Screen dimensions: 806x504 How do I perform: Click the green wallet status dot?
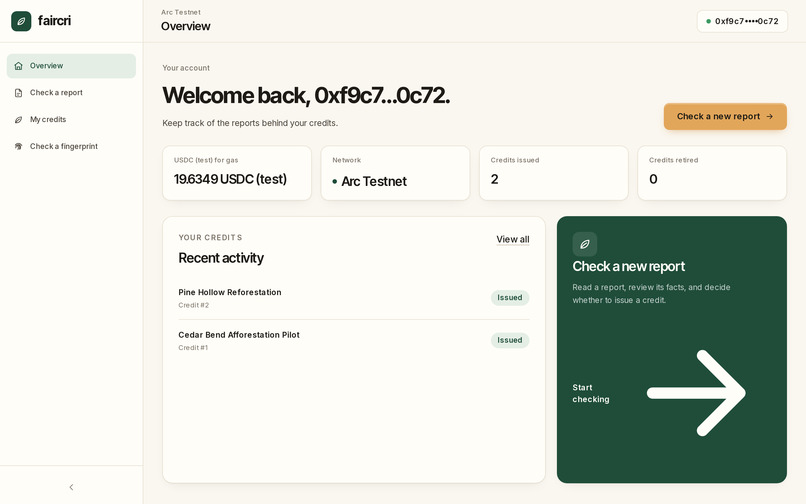coord(708,21)
